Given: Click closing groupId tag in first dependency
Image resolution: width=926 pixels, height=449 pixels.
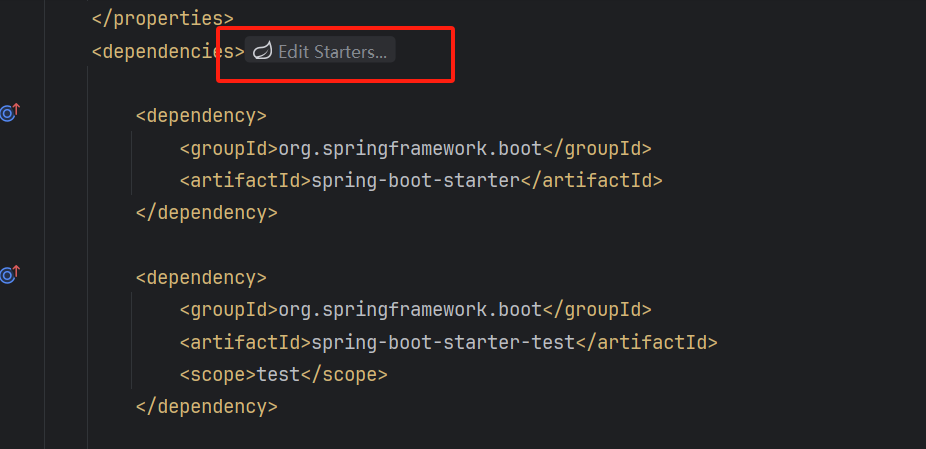Looking at the screenshot, I should [596, 148].
